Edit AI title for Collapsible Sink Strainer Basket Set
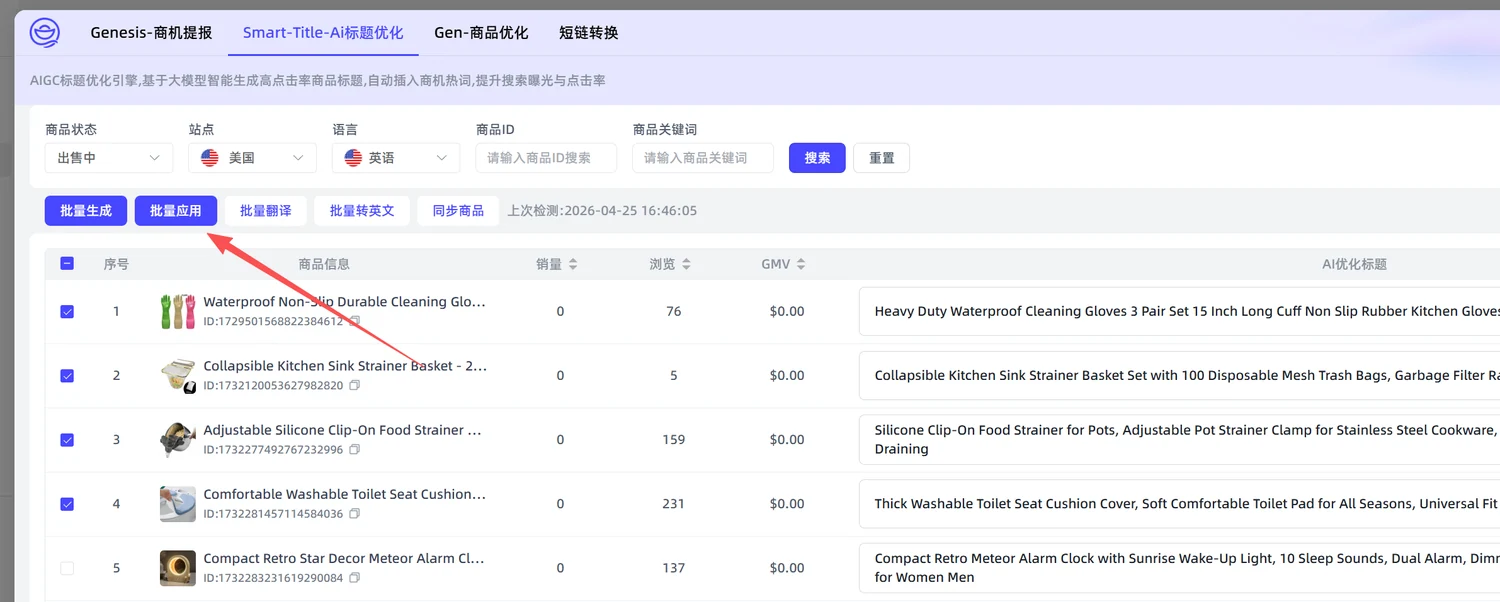 coord(1179,375)
